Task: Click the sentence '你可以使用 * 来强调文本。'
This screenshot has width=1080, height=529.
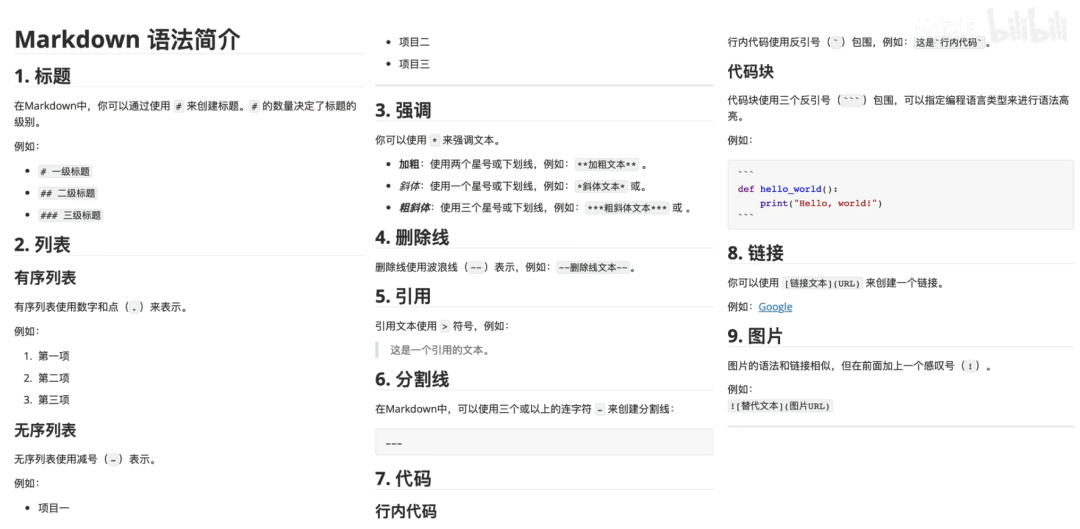Action: pos(438,141)
